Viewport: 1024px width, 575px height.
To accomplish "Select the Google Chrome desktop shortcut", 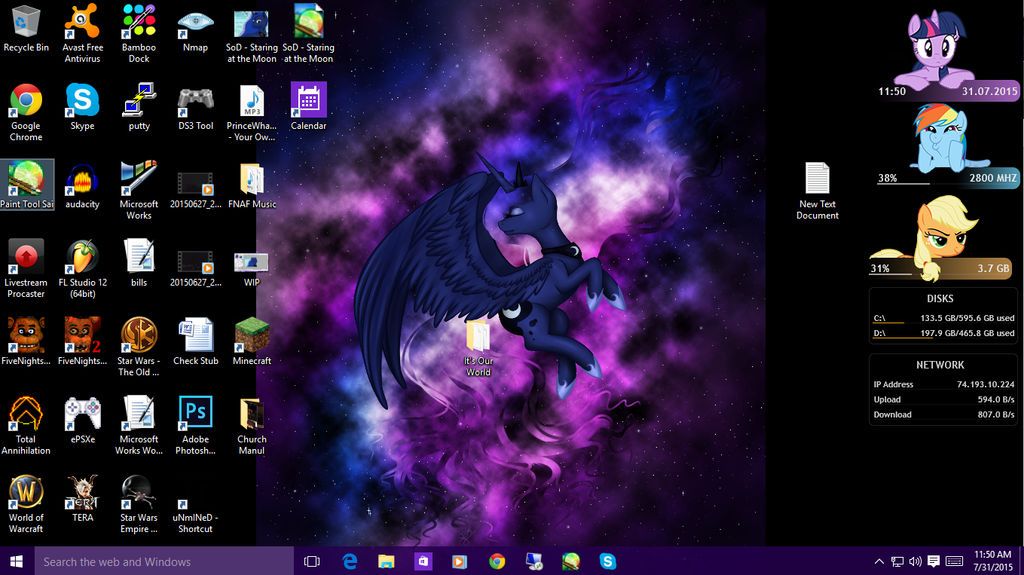I will click(x=26, y=101).
